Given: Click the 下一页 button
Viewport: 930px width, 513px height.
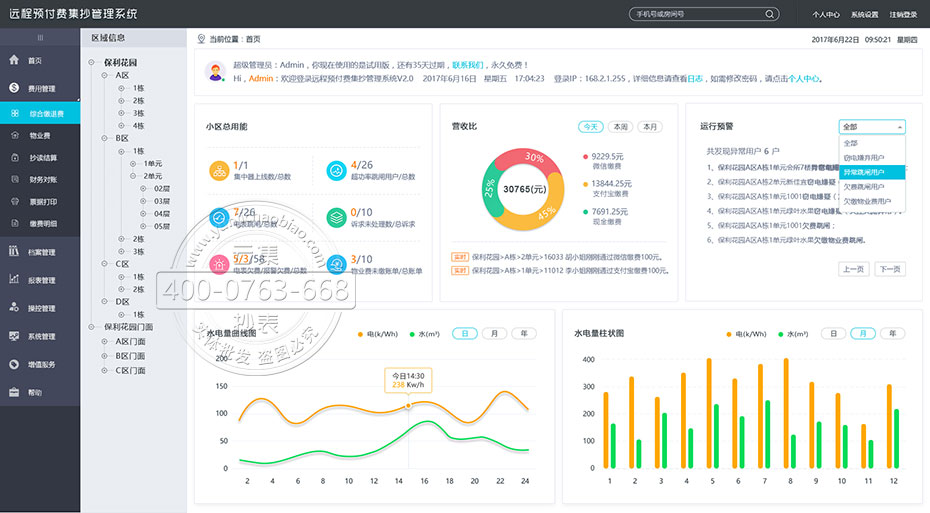Looking at the screenshot, I should 889,269.
